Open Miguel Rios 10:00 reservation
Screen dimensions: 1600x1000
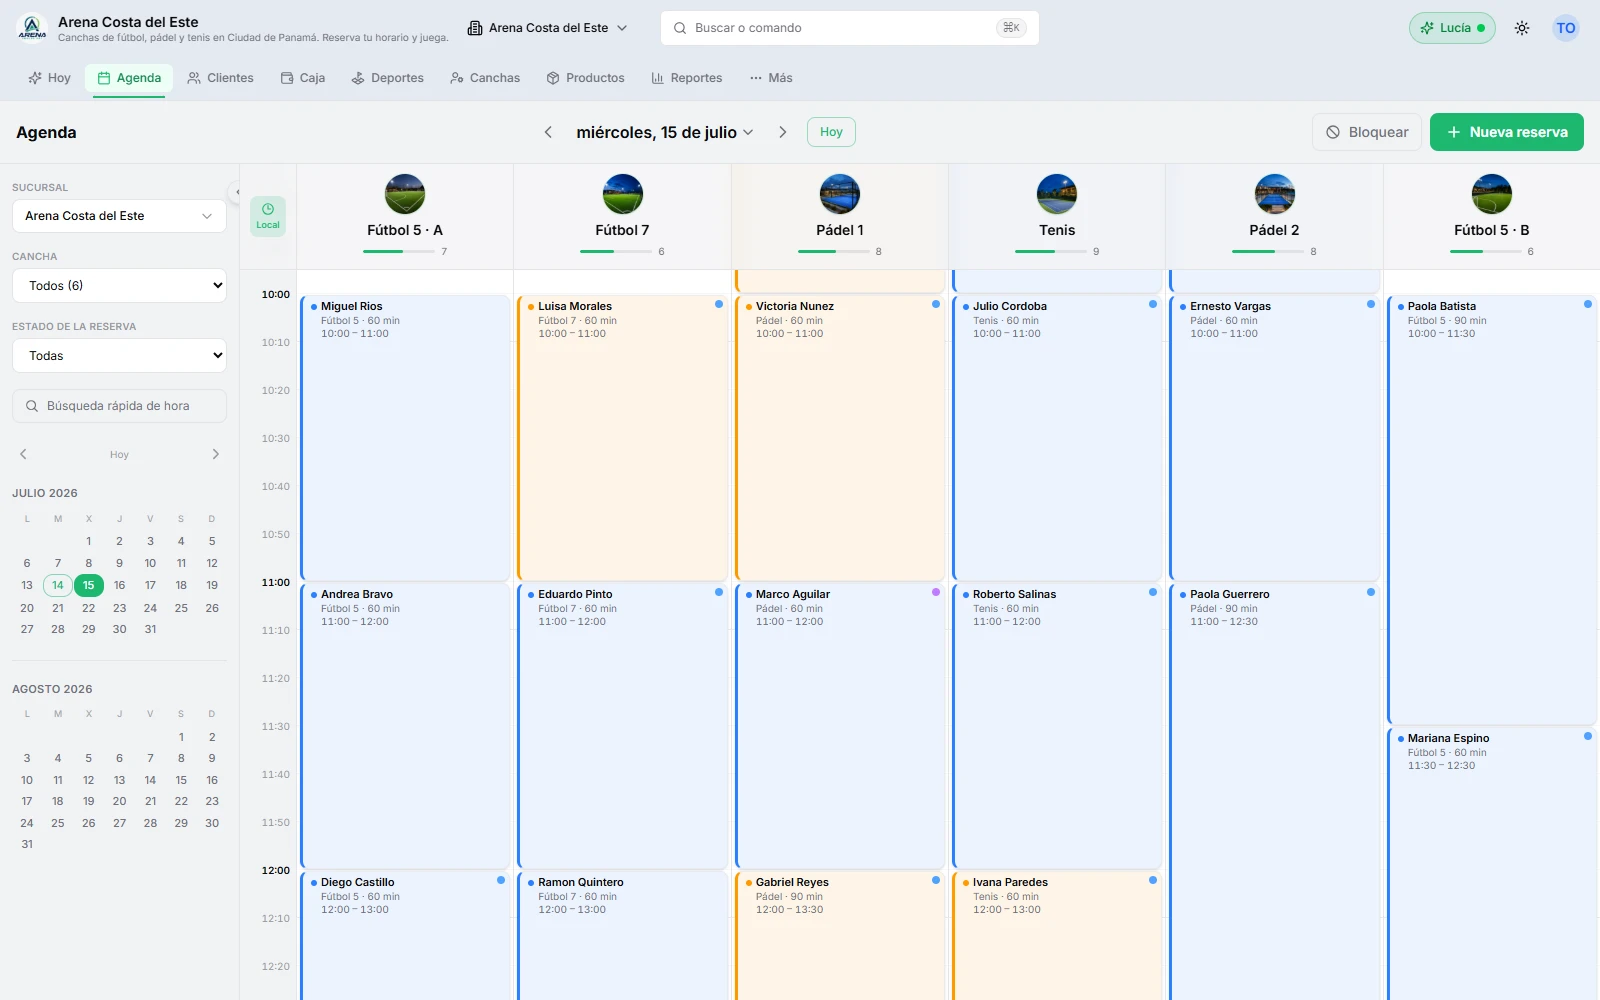[405, 438]
